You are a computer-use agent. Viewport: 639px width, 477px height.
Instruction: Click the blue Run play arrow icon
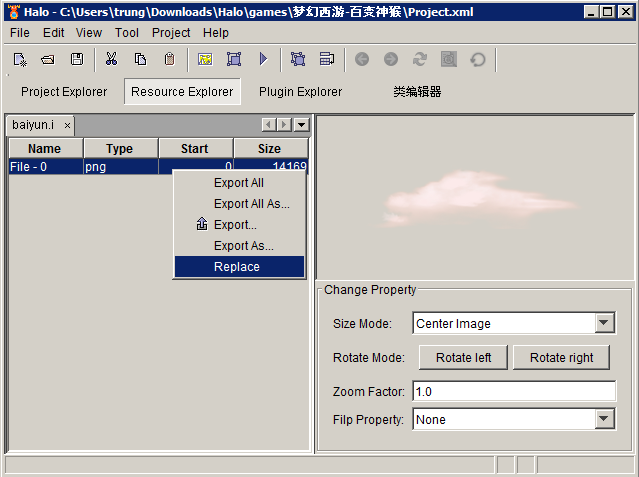[263, 60]
